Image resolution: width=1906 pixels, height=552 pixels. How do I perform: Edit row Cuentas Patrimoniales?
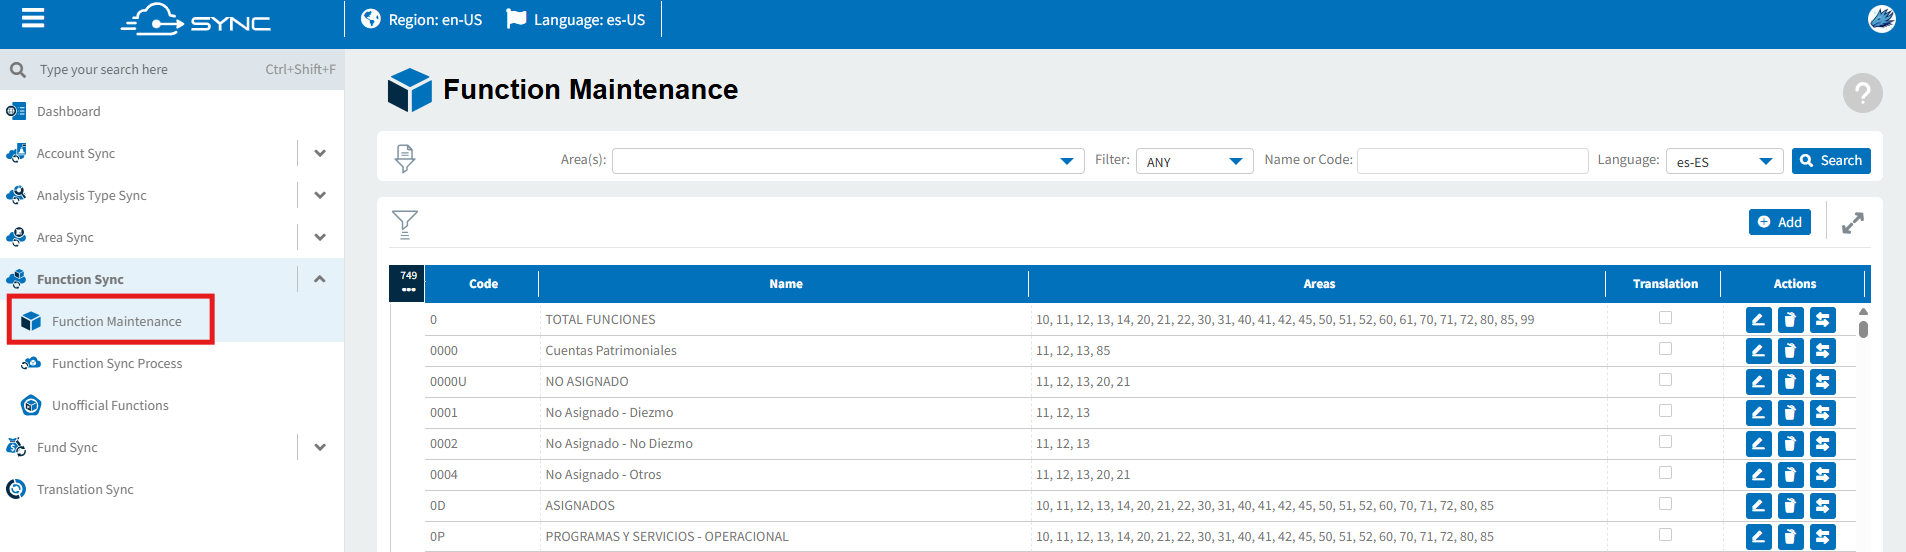pos(1758,351)
